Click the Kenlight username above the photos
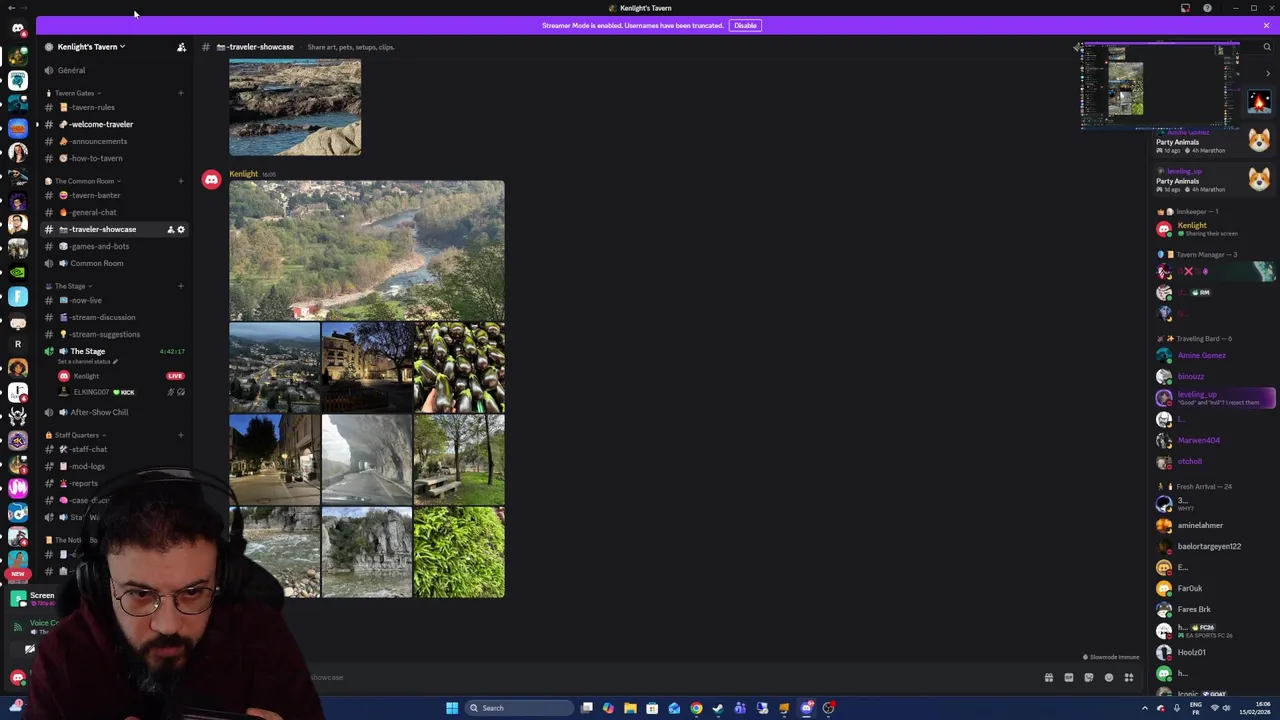1280x720 pixels. (243, 174)
